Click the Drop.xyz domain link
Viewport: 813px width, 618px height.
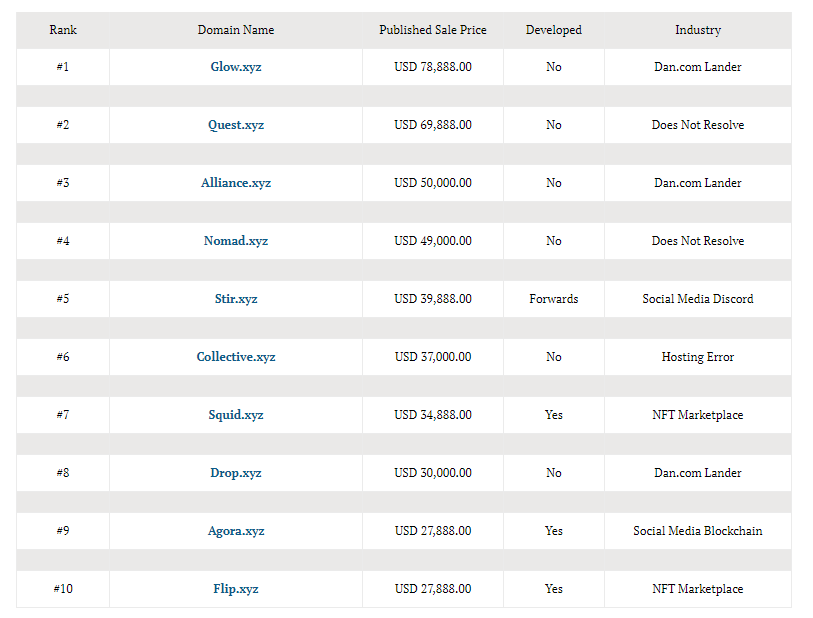[235, 473]
